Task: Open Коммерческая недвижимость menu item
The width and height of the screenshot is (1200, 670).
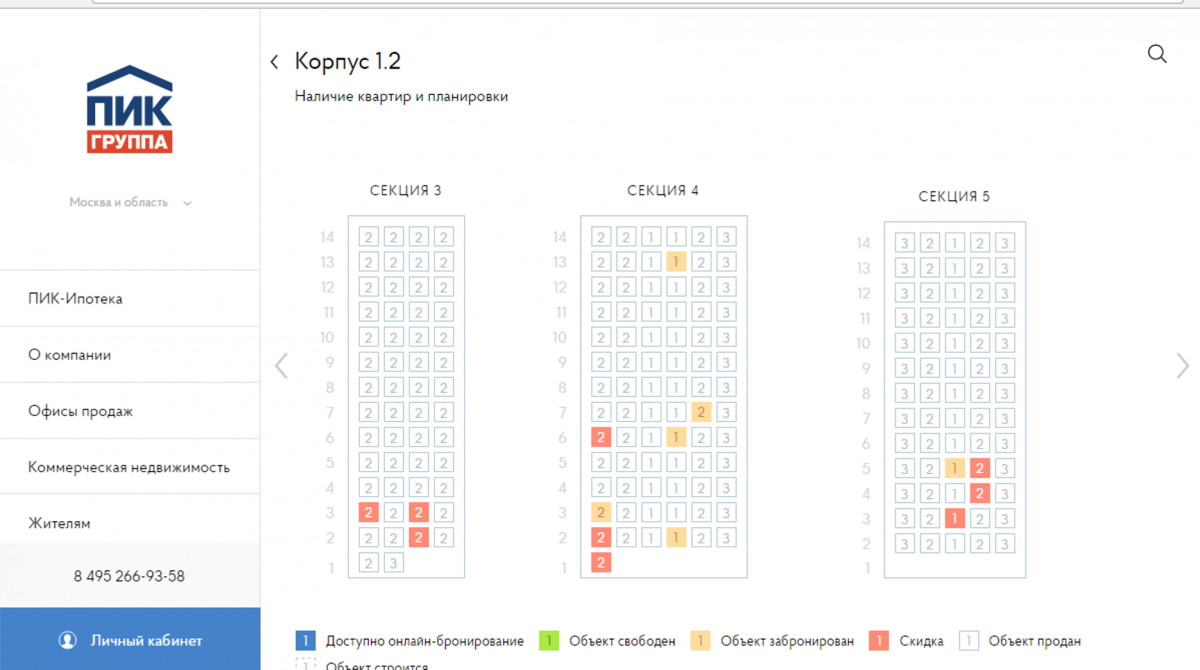Action: click(129, 466)
